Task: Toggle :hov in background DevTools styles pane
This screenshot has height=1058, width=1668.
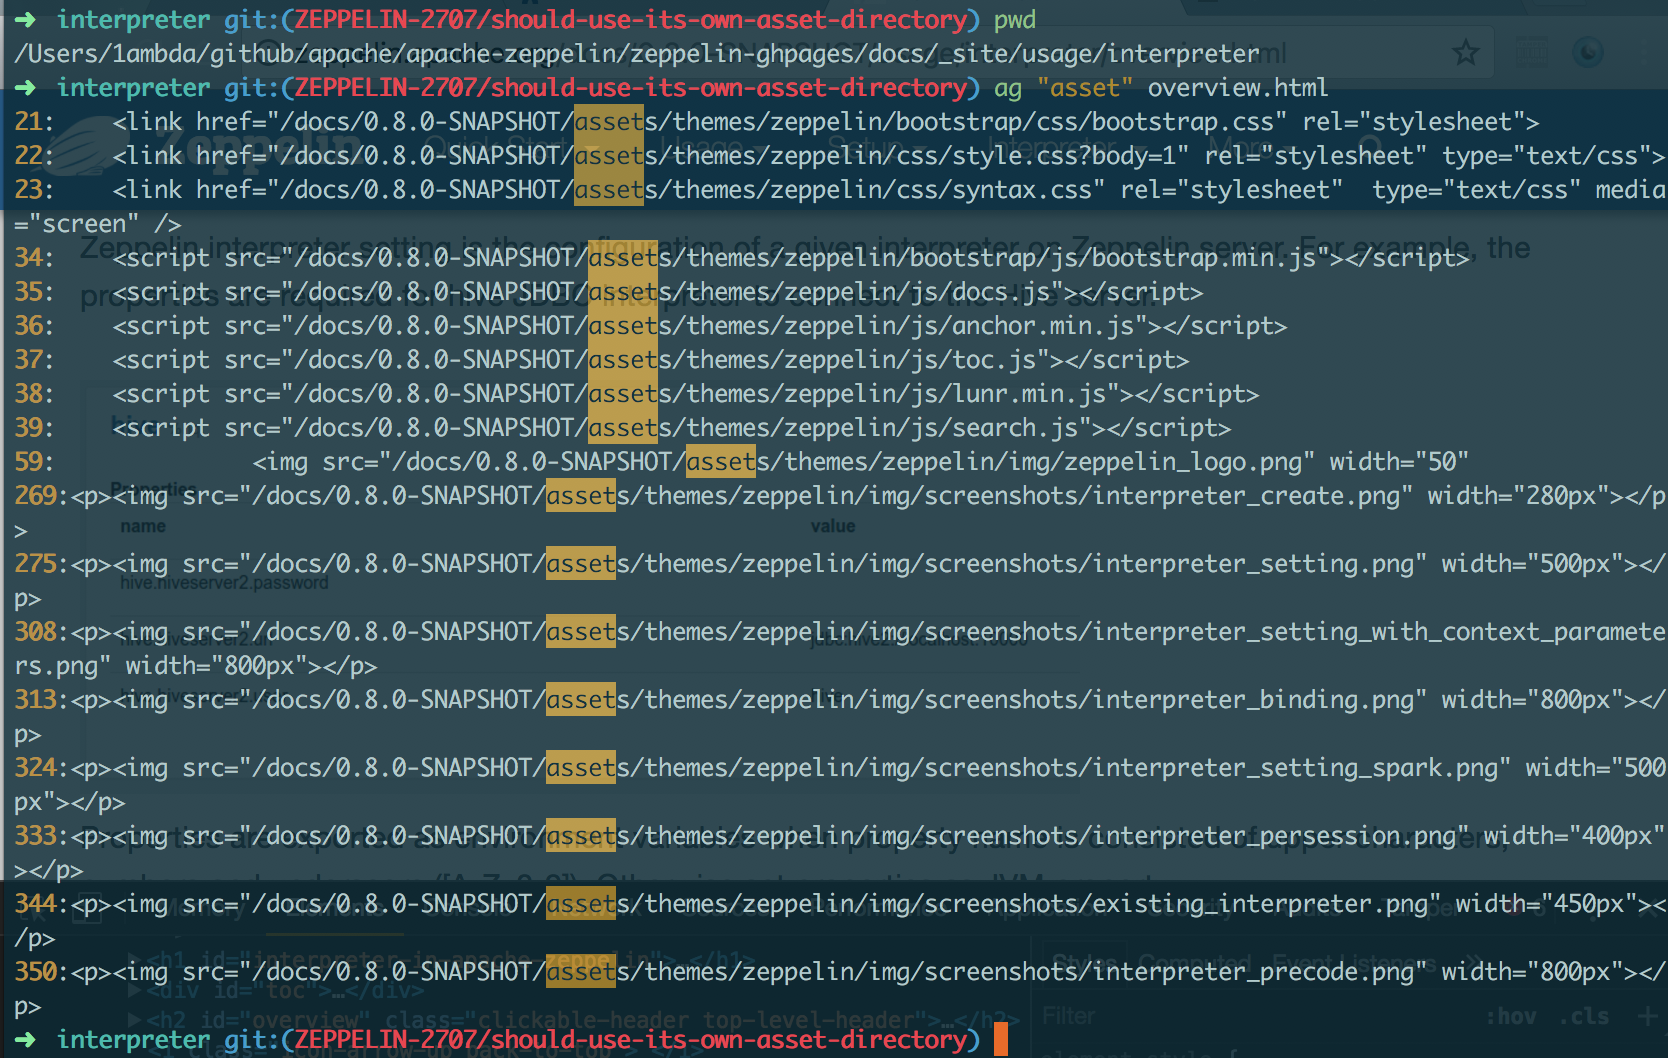Action: pyautogui.click(x=1511, y=1017)
